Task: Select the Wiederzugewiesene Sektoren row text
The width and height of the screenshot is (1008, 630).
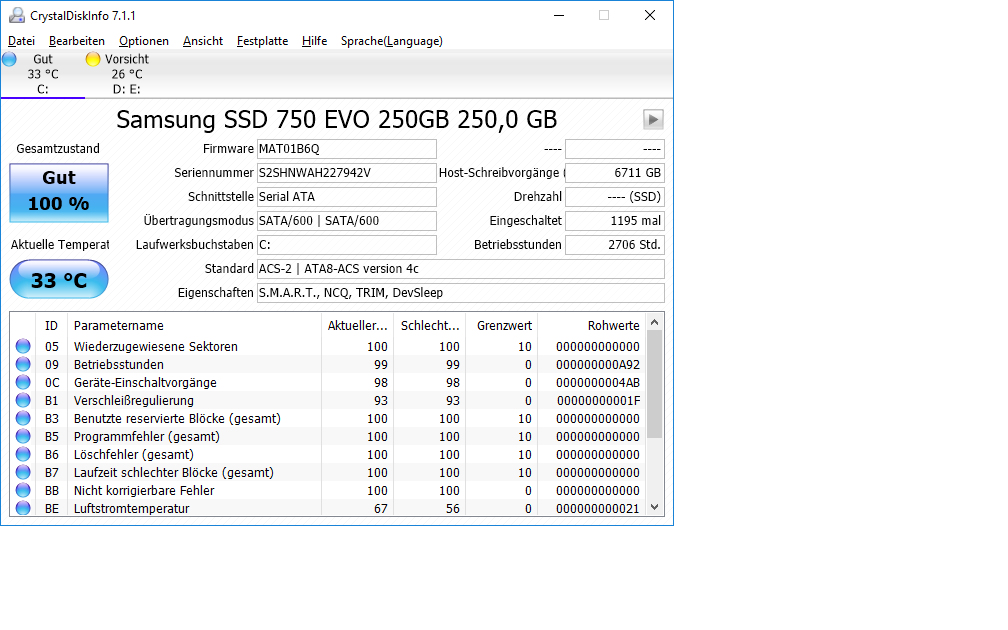Action: (x=156, y=346)
